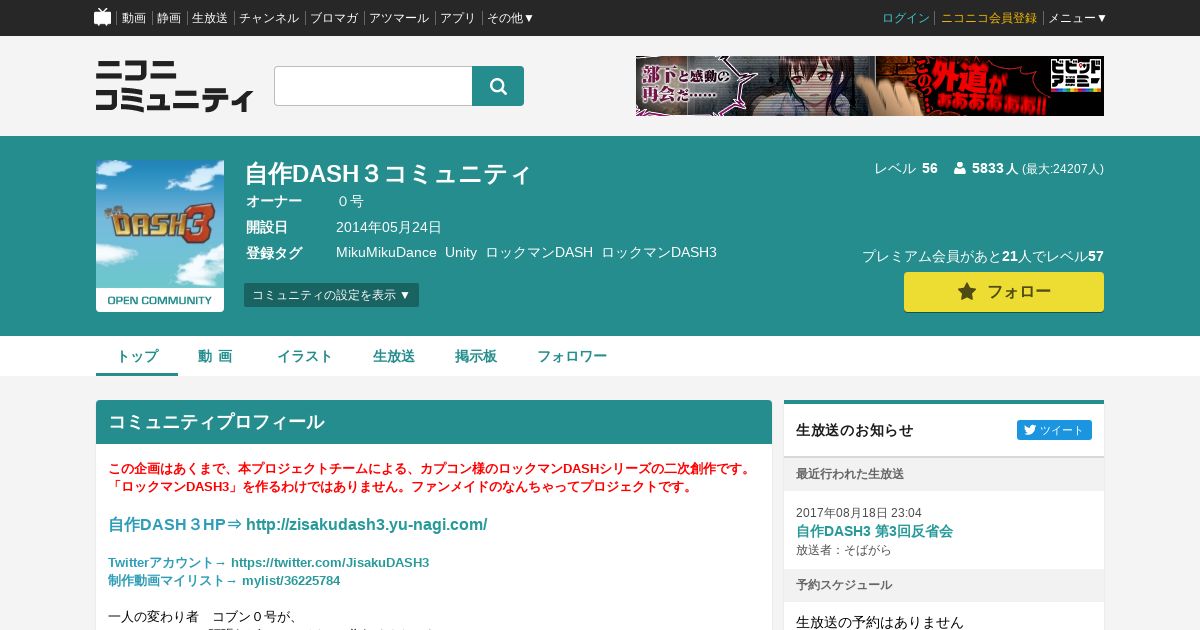
Task: Open the 自作DASH３HP website link
Action: 298,524
